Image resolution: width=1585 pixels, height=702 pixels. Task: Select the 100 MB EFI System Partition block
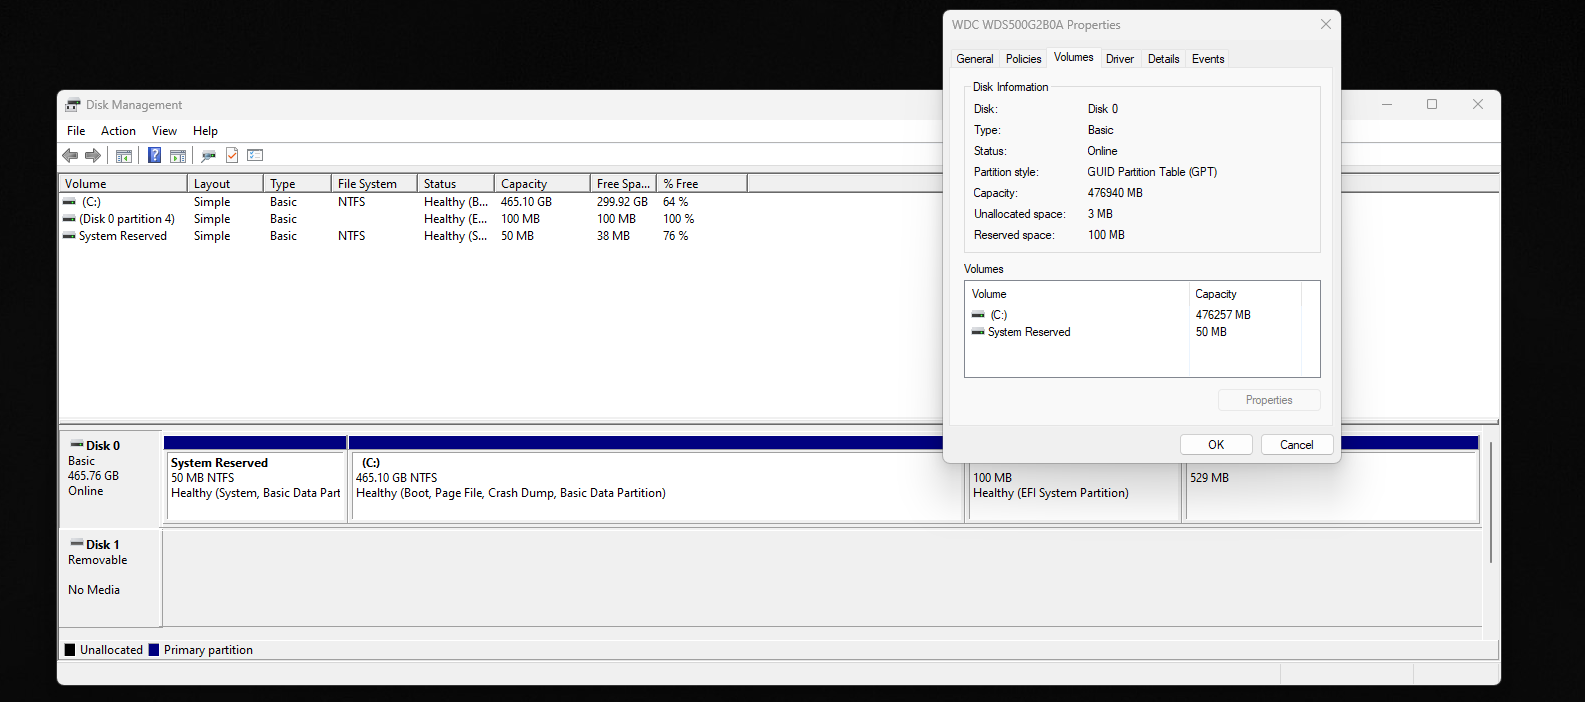point(1074,493)
